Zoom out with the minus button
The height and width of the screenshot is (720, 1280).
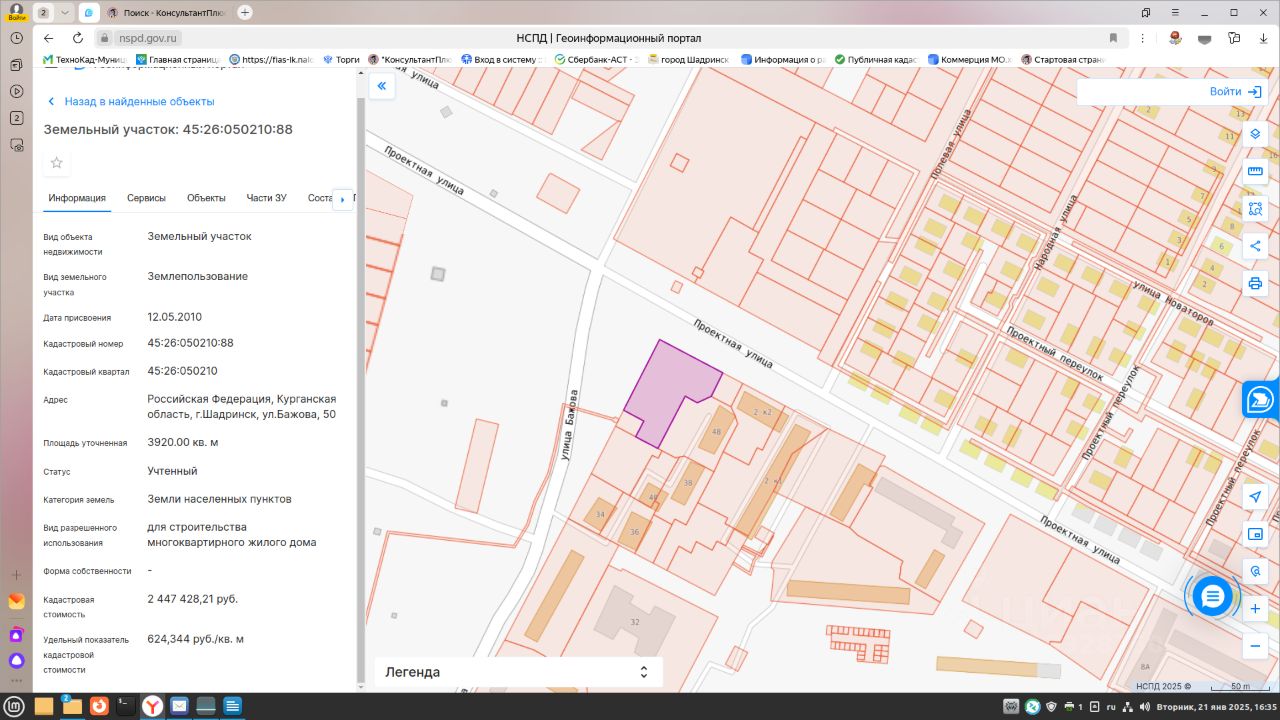click(1255, 646)
